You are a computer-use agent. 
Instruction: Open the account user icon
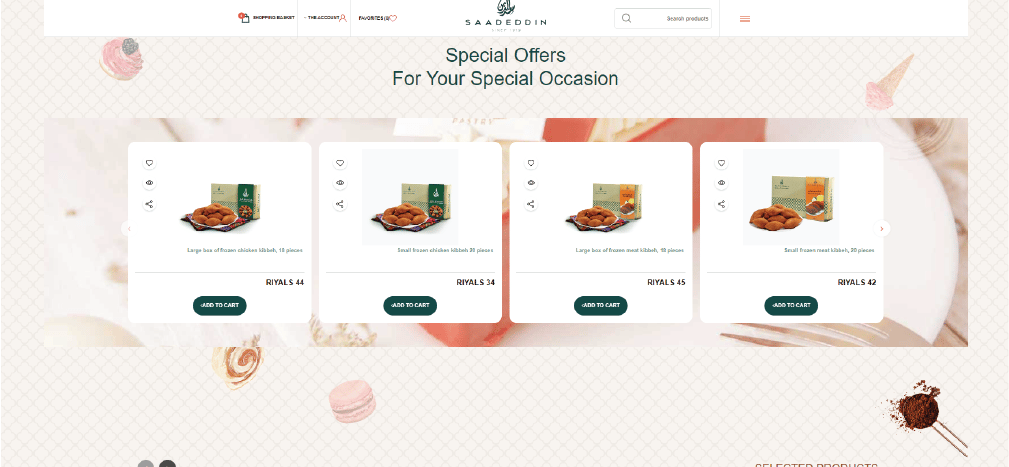pos(343,18)
